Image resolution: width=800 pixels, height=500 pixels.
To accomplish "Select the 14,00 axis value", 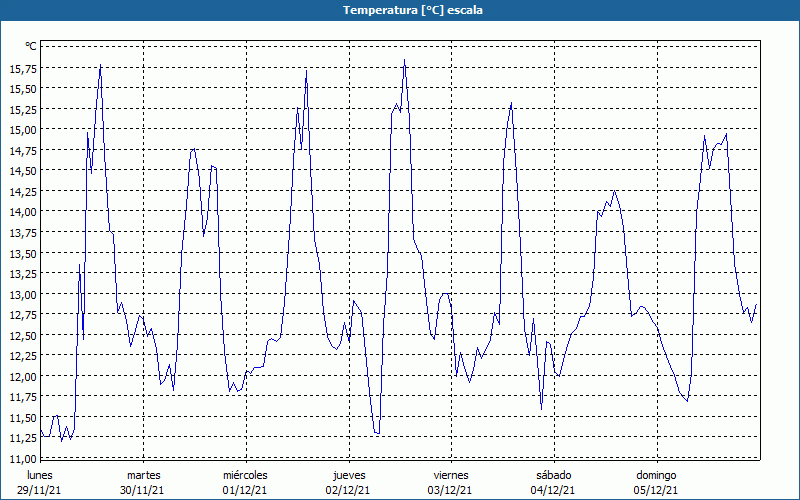I will click(23, 212).
